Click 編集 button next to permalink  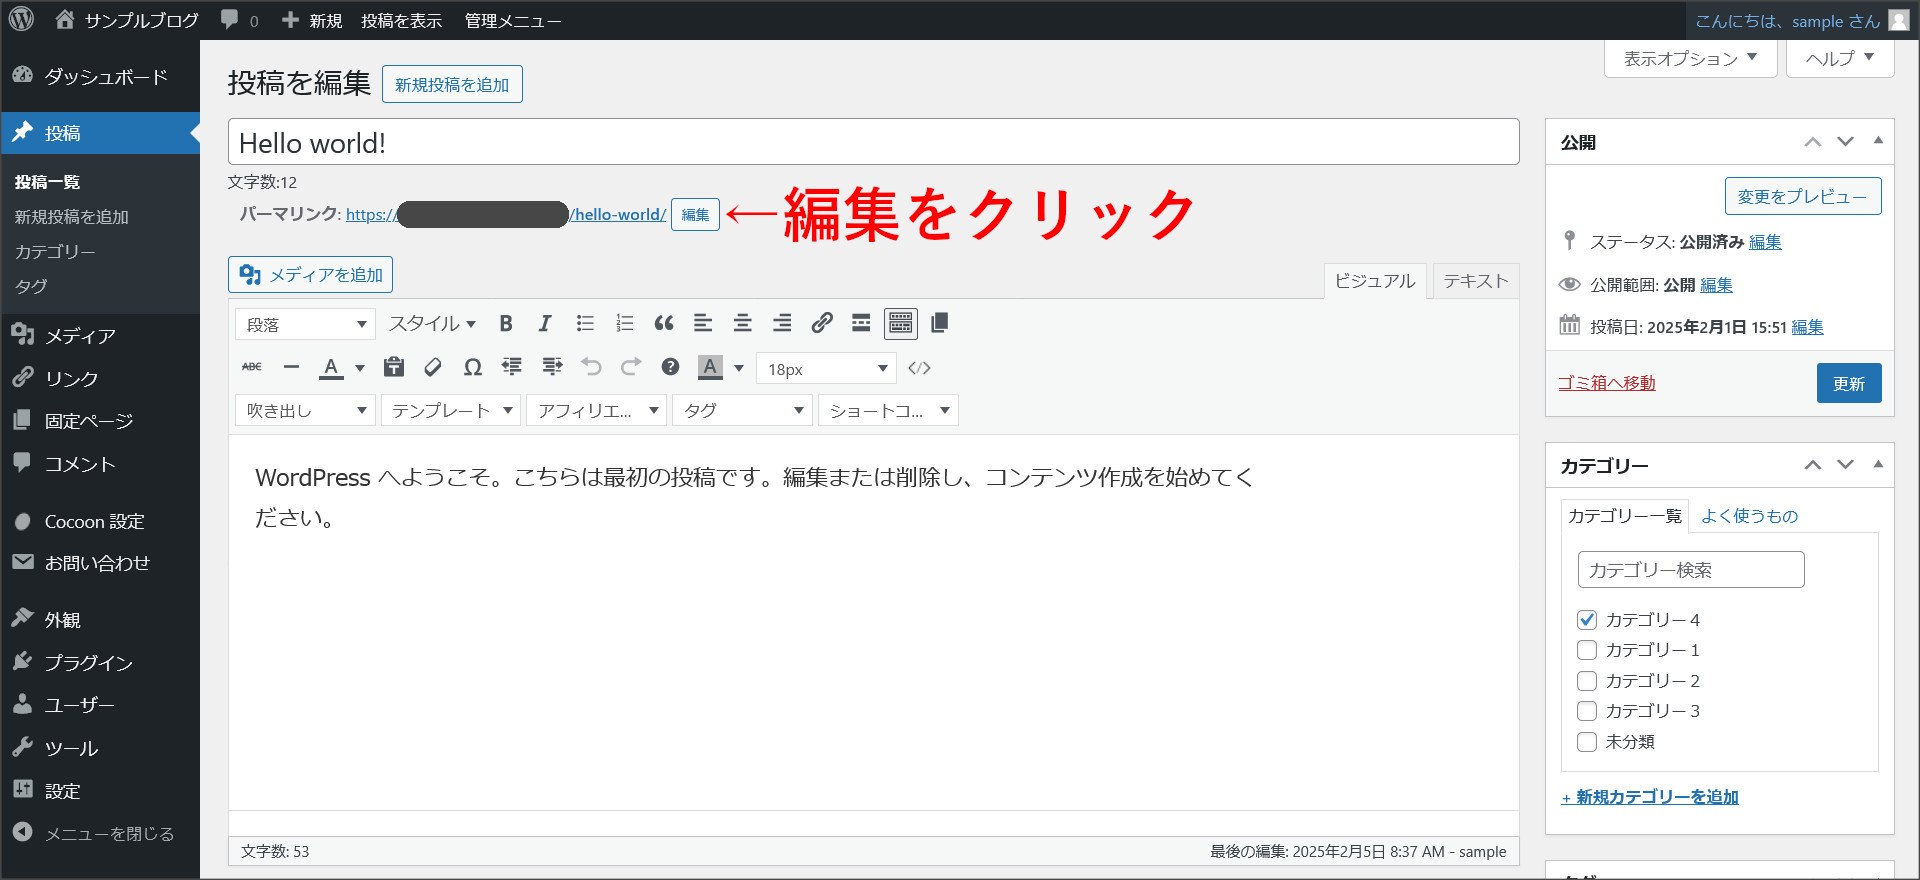pos(695,215)
